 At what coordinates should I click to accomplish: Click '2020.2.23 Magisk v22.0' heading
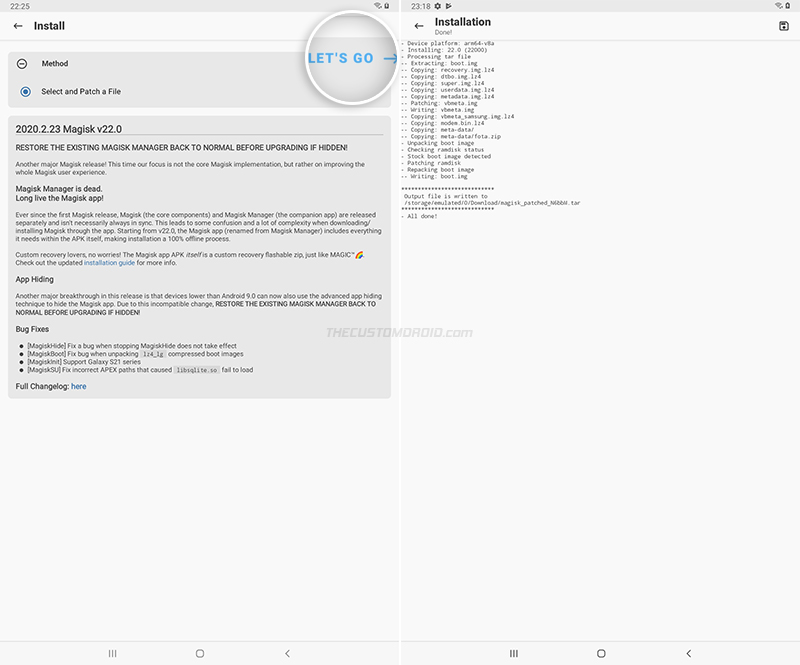point(68,129)
